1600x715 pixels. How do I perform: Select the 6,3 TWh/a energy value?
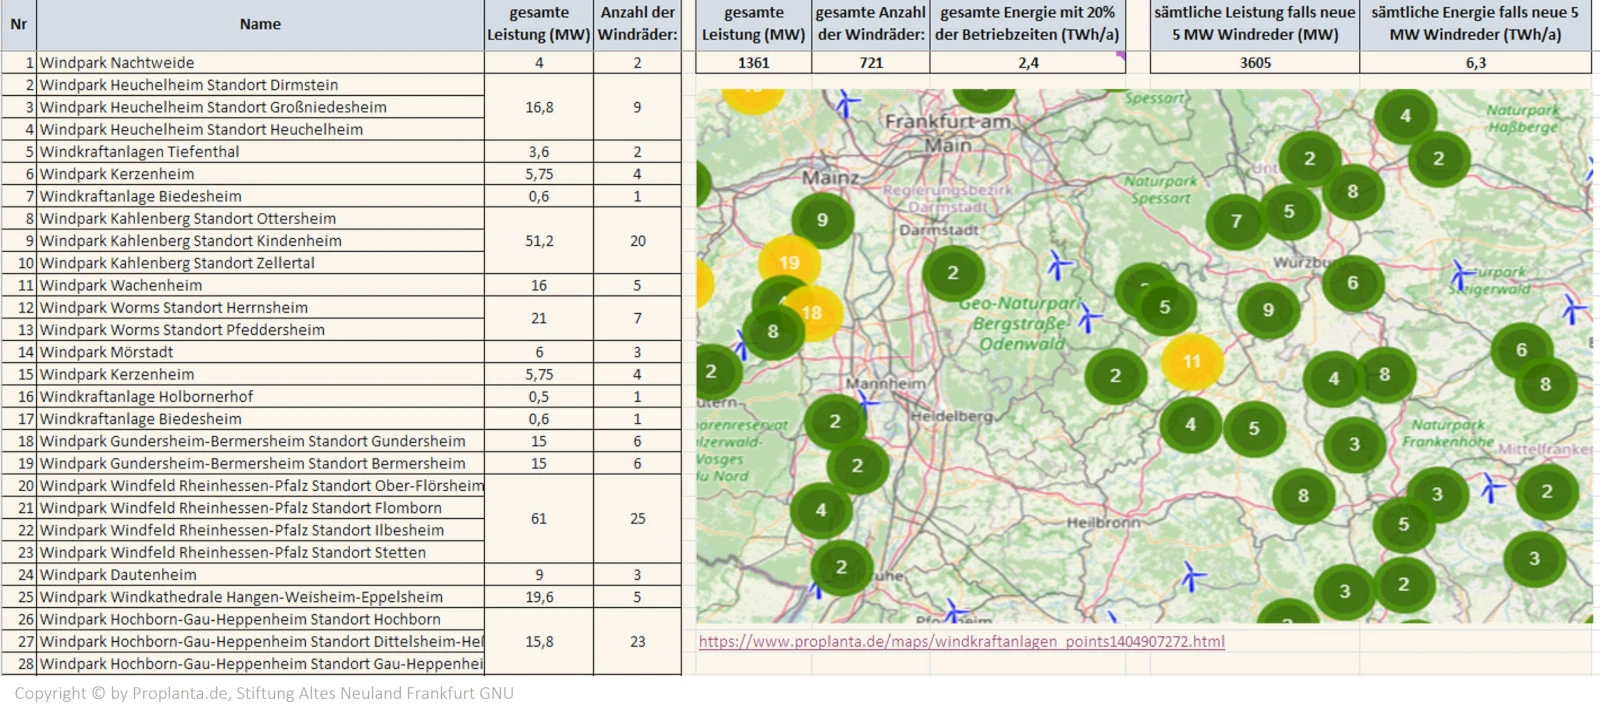[1476, 63]
